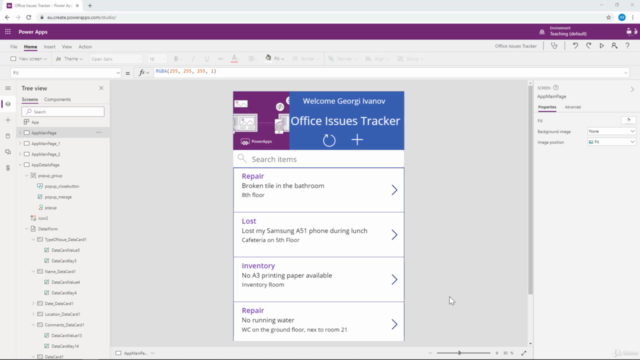Viewport: 640px width, 360px height.
Task: Switch to Advanced tab in properties pane
Action: (x=573, y=107)
